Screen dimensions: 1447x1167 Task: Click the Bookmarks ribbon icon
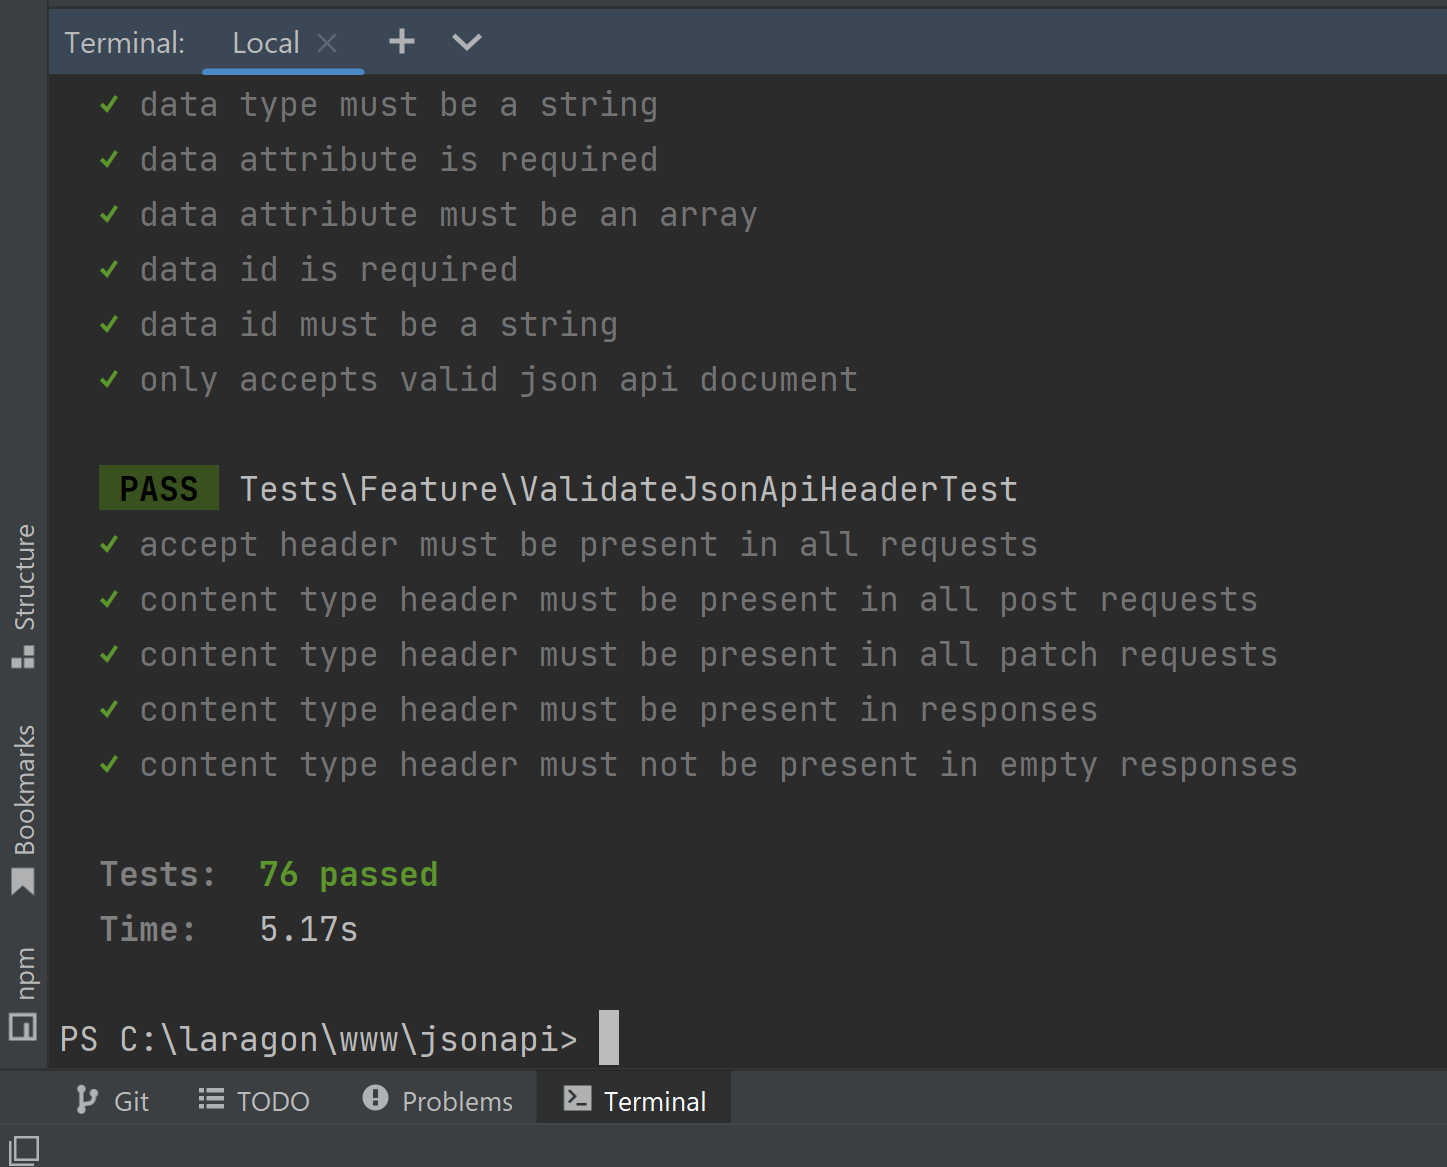click(23, 882)
